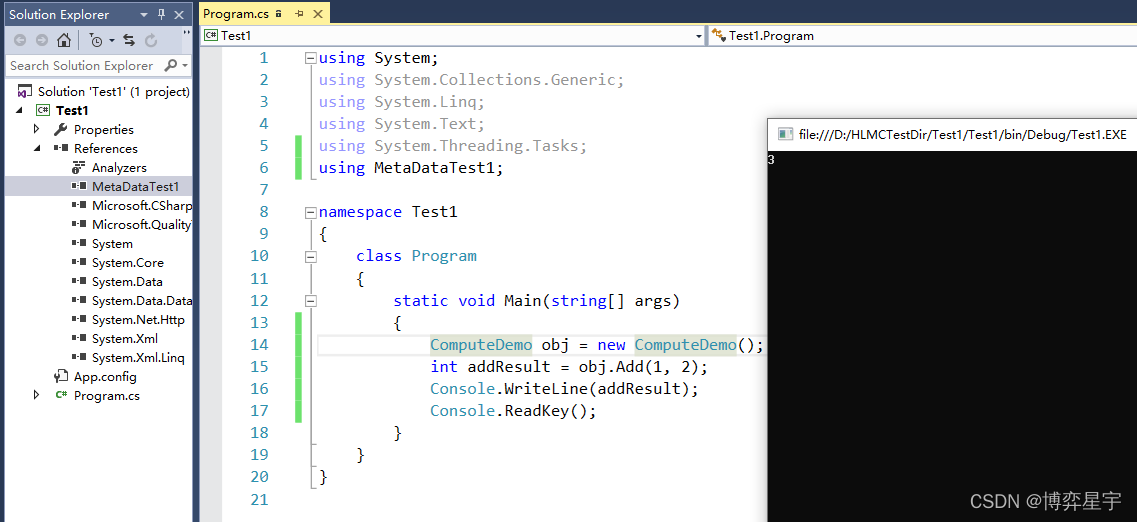Open App.config in Solution Explorer
Image resolution: width=1137 pixels, height=522 pixels.
(104, 376)
